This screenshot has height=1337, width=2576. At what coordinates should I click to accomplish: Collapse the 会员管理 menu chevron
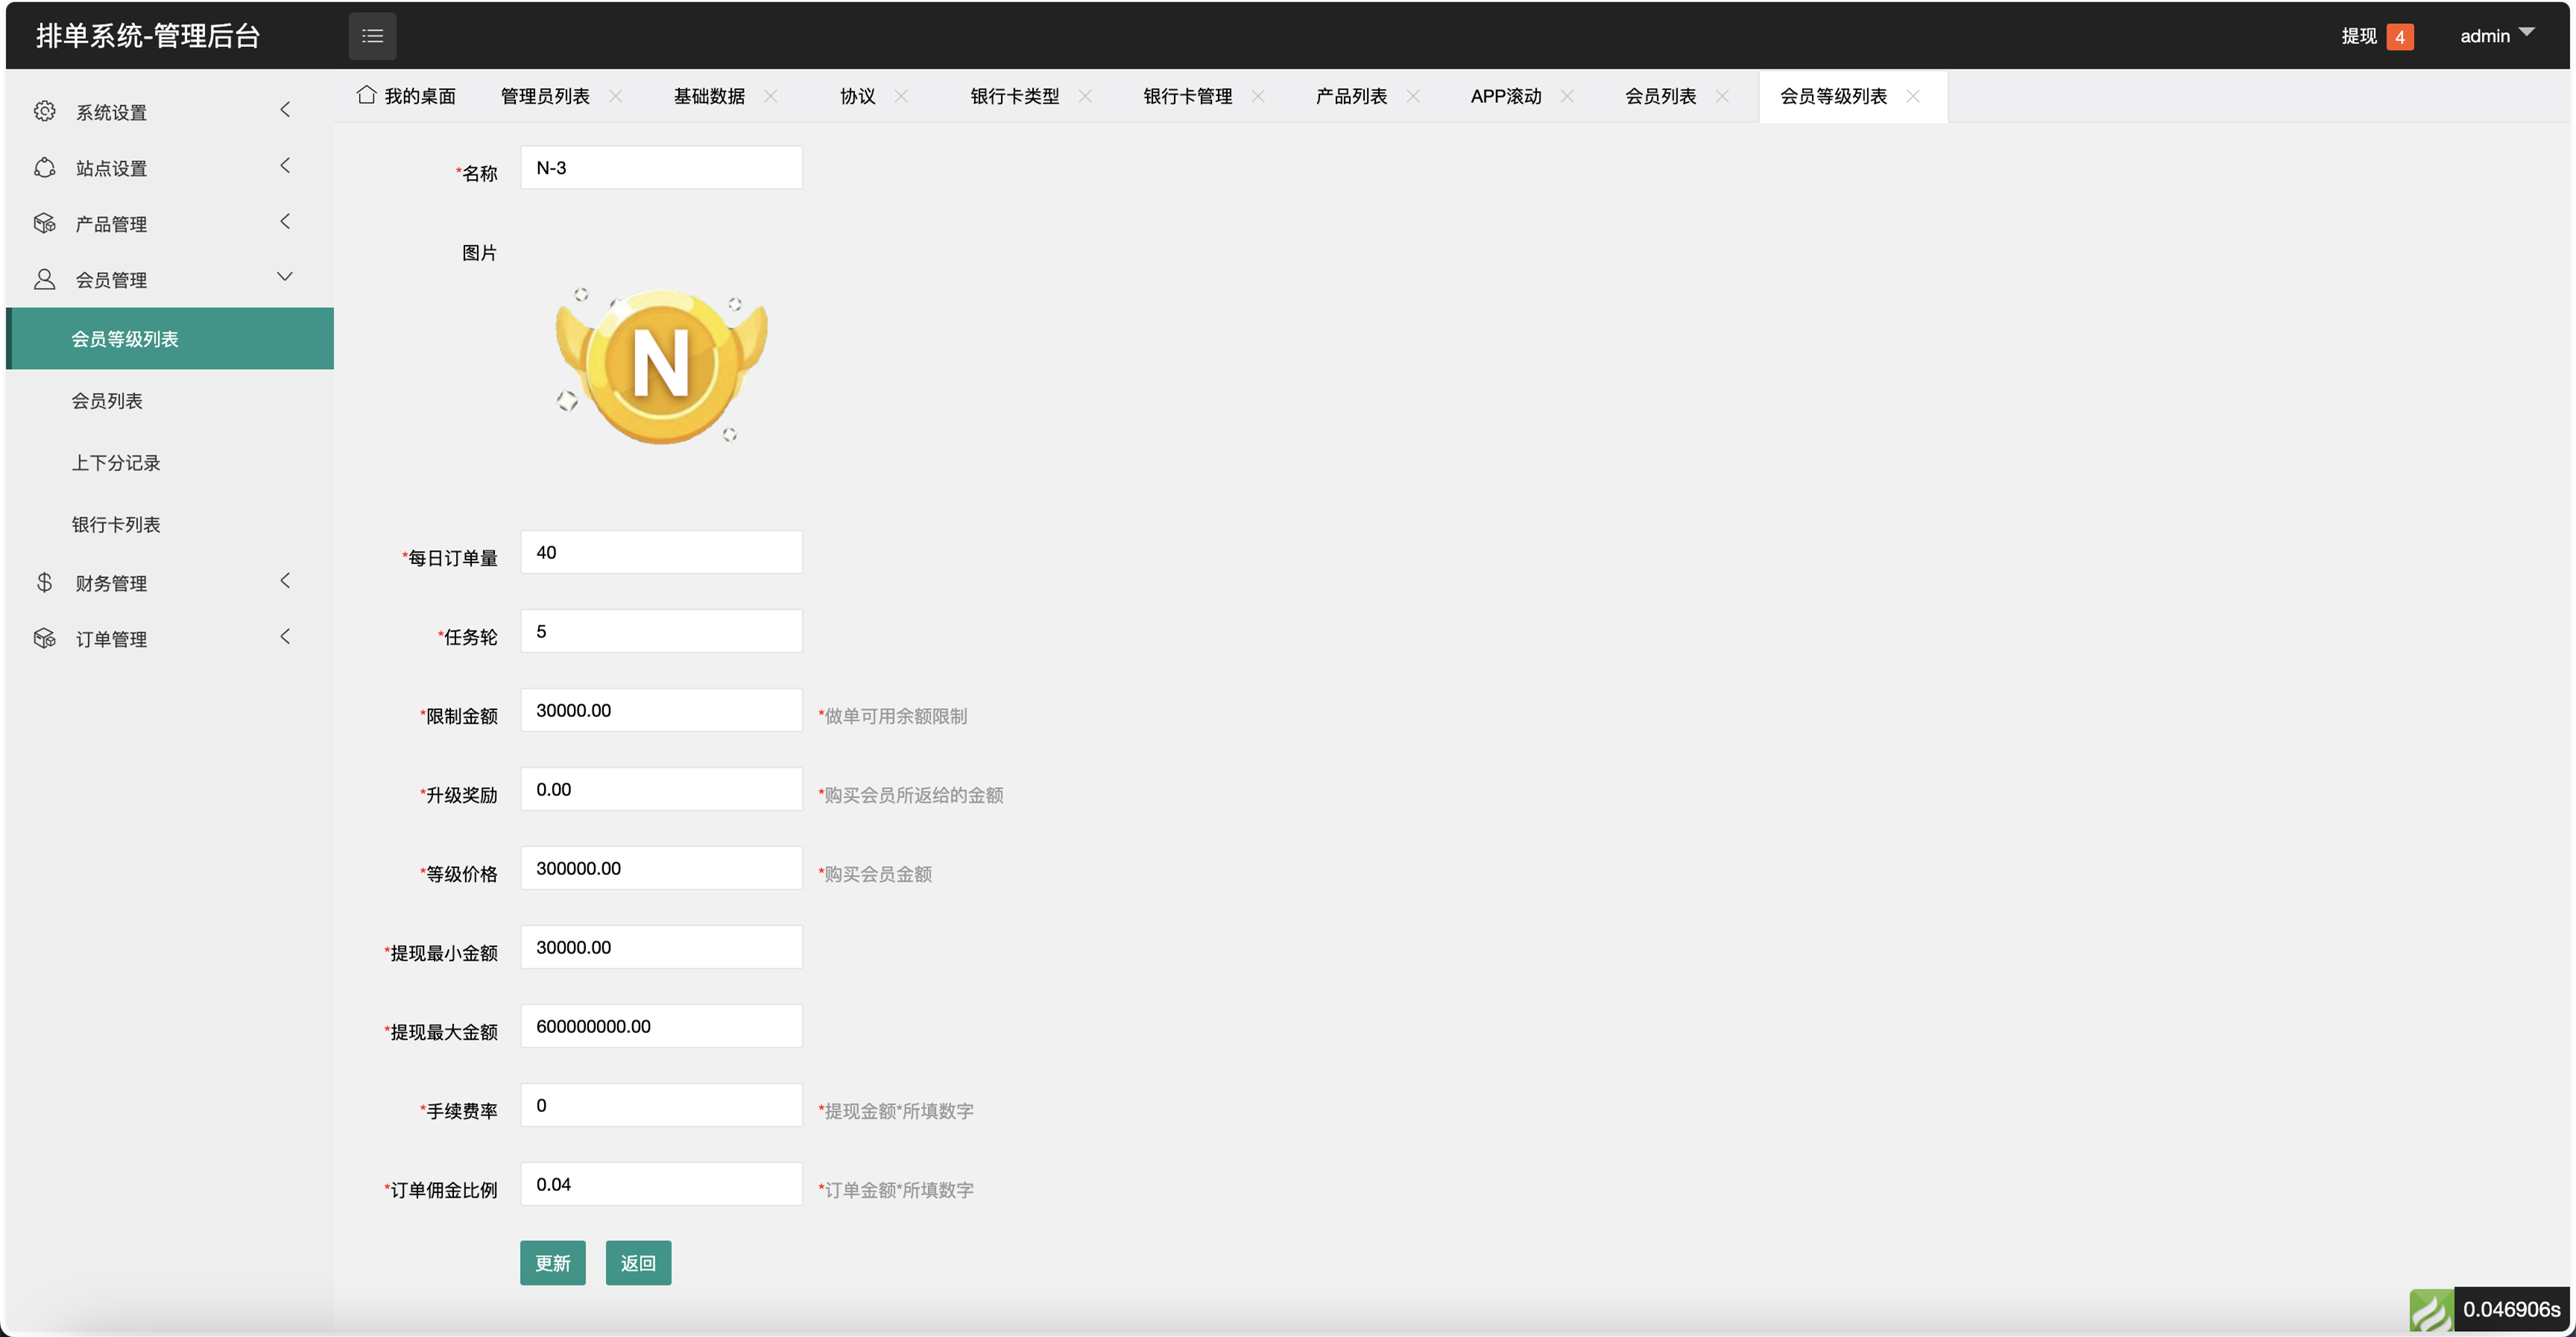point(285,277)
